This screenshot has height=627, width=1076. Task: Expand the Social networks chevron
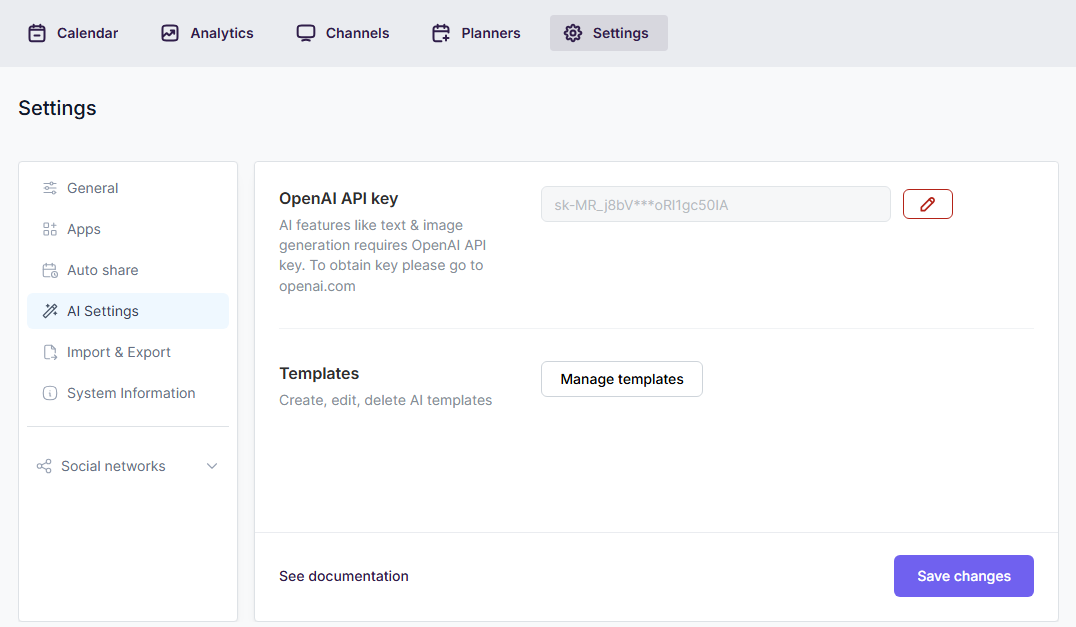tap(212, 466)
